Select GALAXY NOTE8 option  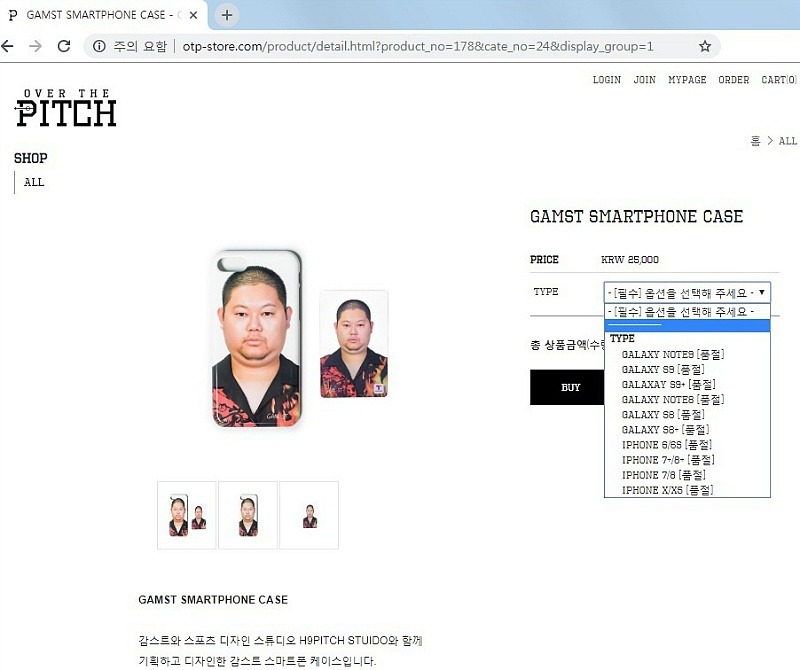pos(687,400)
